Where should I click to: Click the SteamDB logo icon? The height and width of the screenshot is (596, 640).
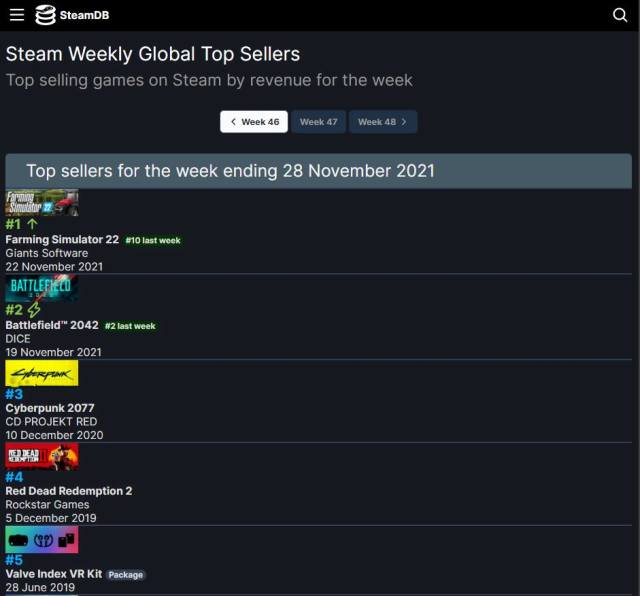point(45,15)
